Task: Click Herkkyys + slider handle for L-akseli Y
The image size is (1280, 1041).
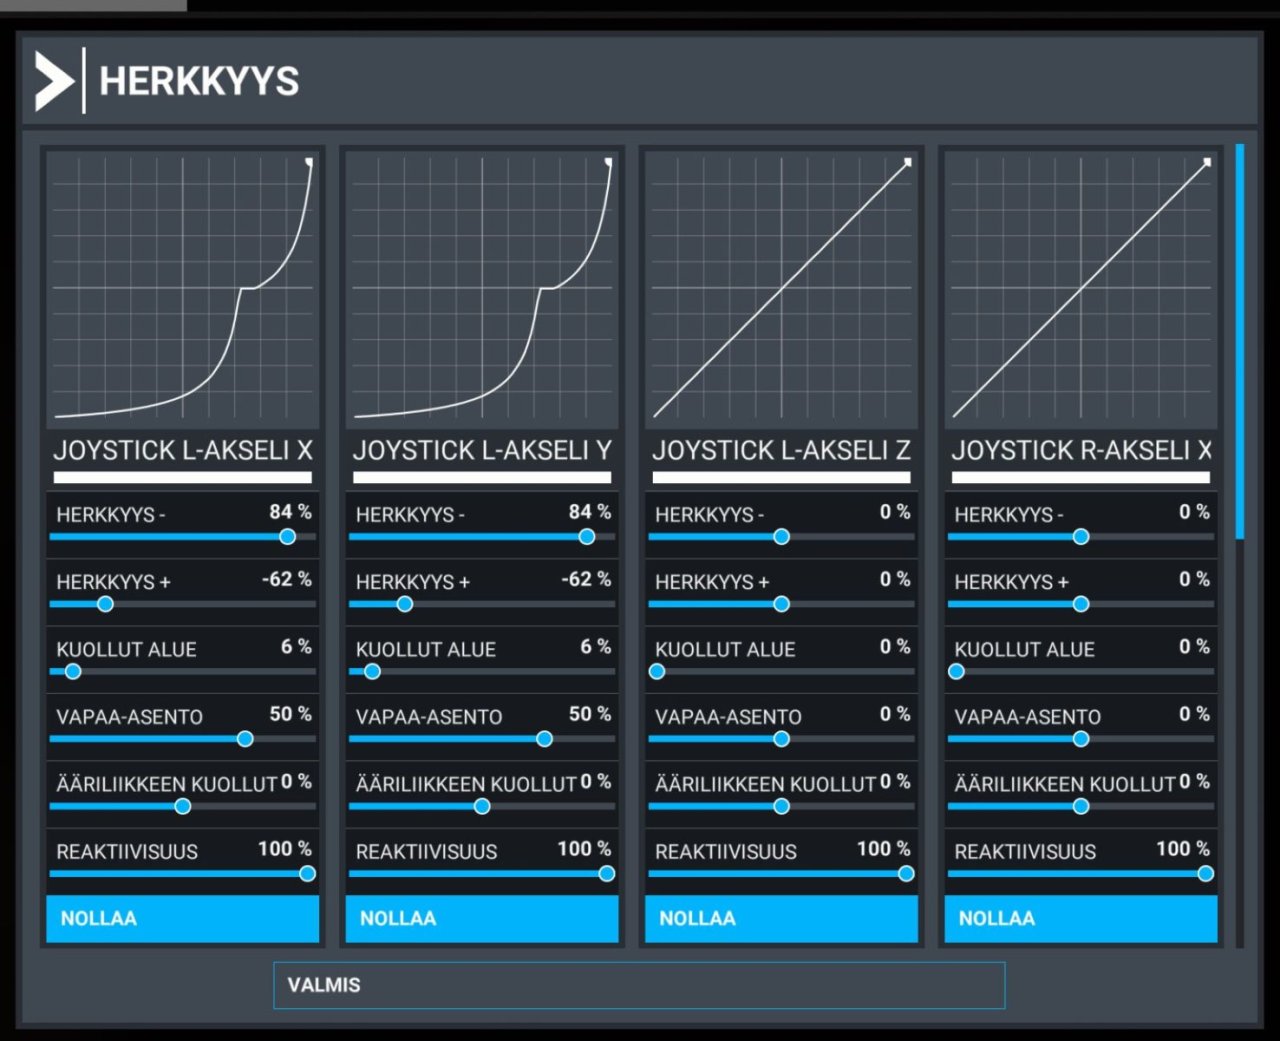Action: 405,604
